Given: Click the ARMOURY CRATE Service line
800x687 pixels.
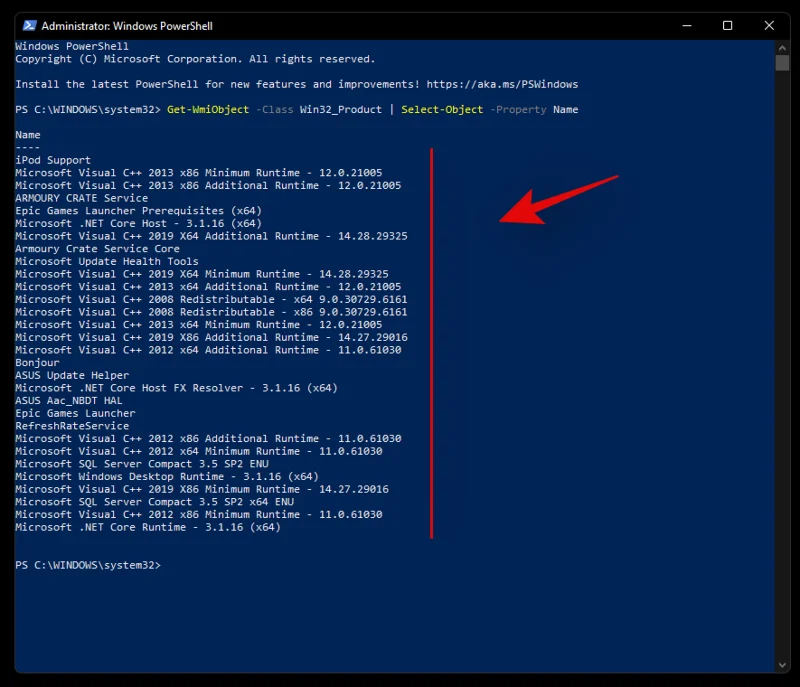Looking at the screenshot, I should tap(80, 198).
